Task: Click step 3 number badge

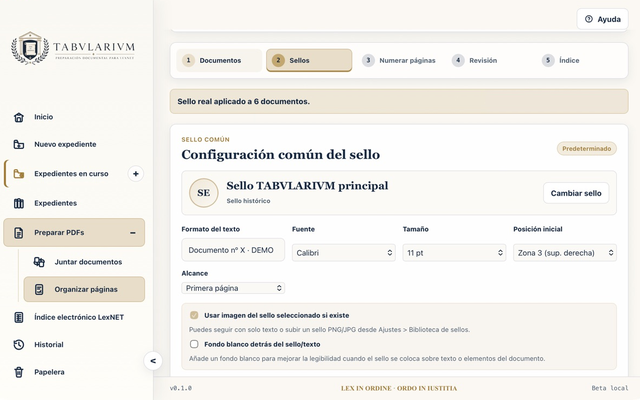Action: pyautogui.click(x=368, y=60)
